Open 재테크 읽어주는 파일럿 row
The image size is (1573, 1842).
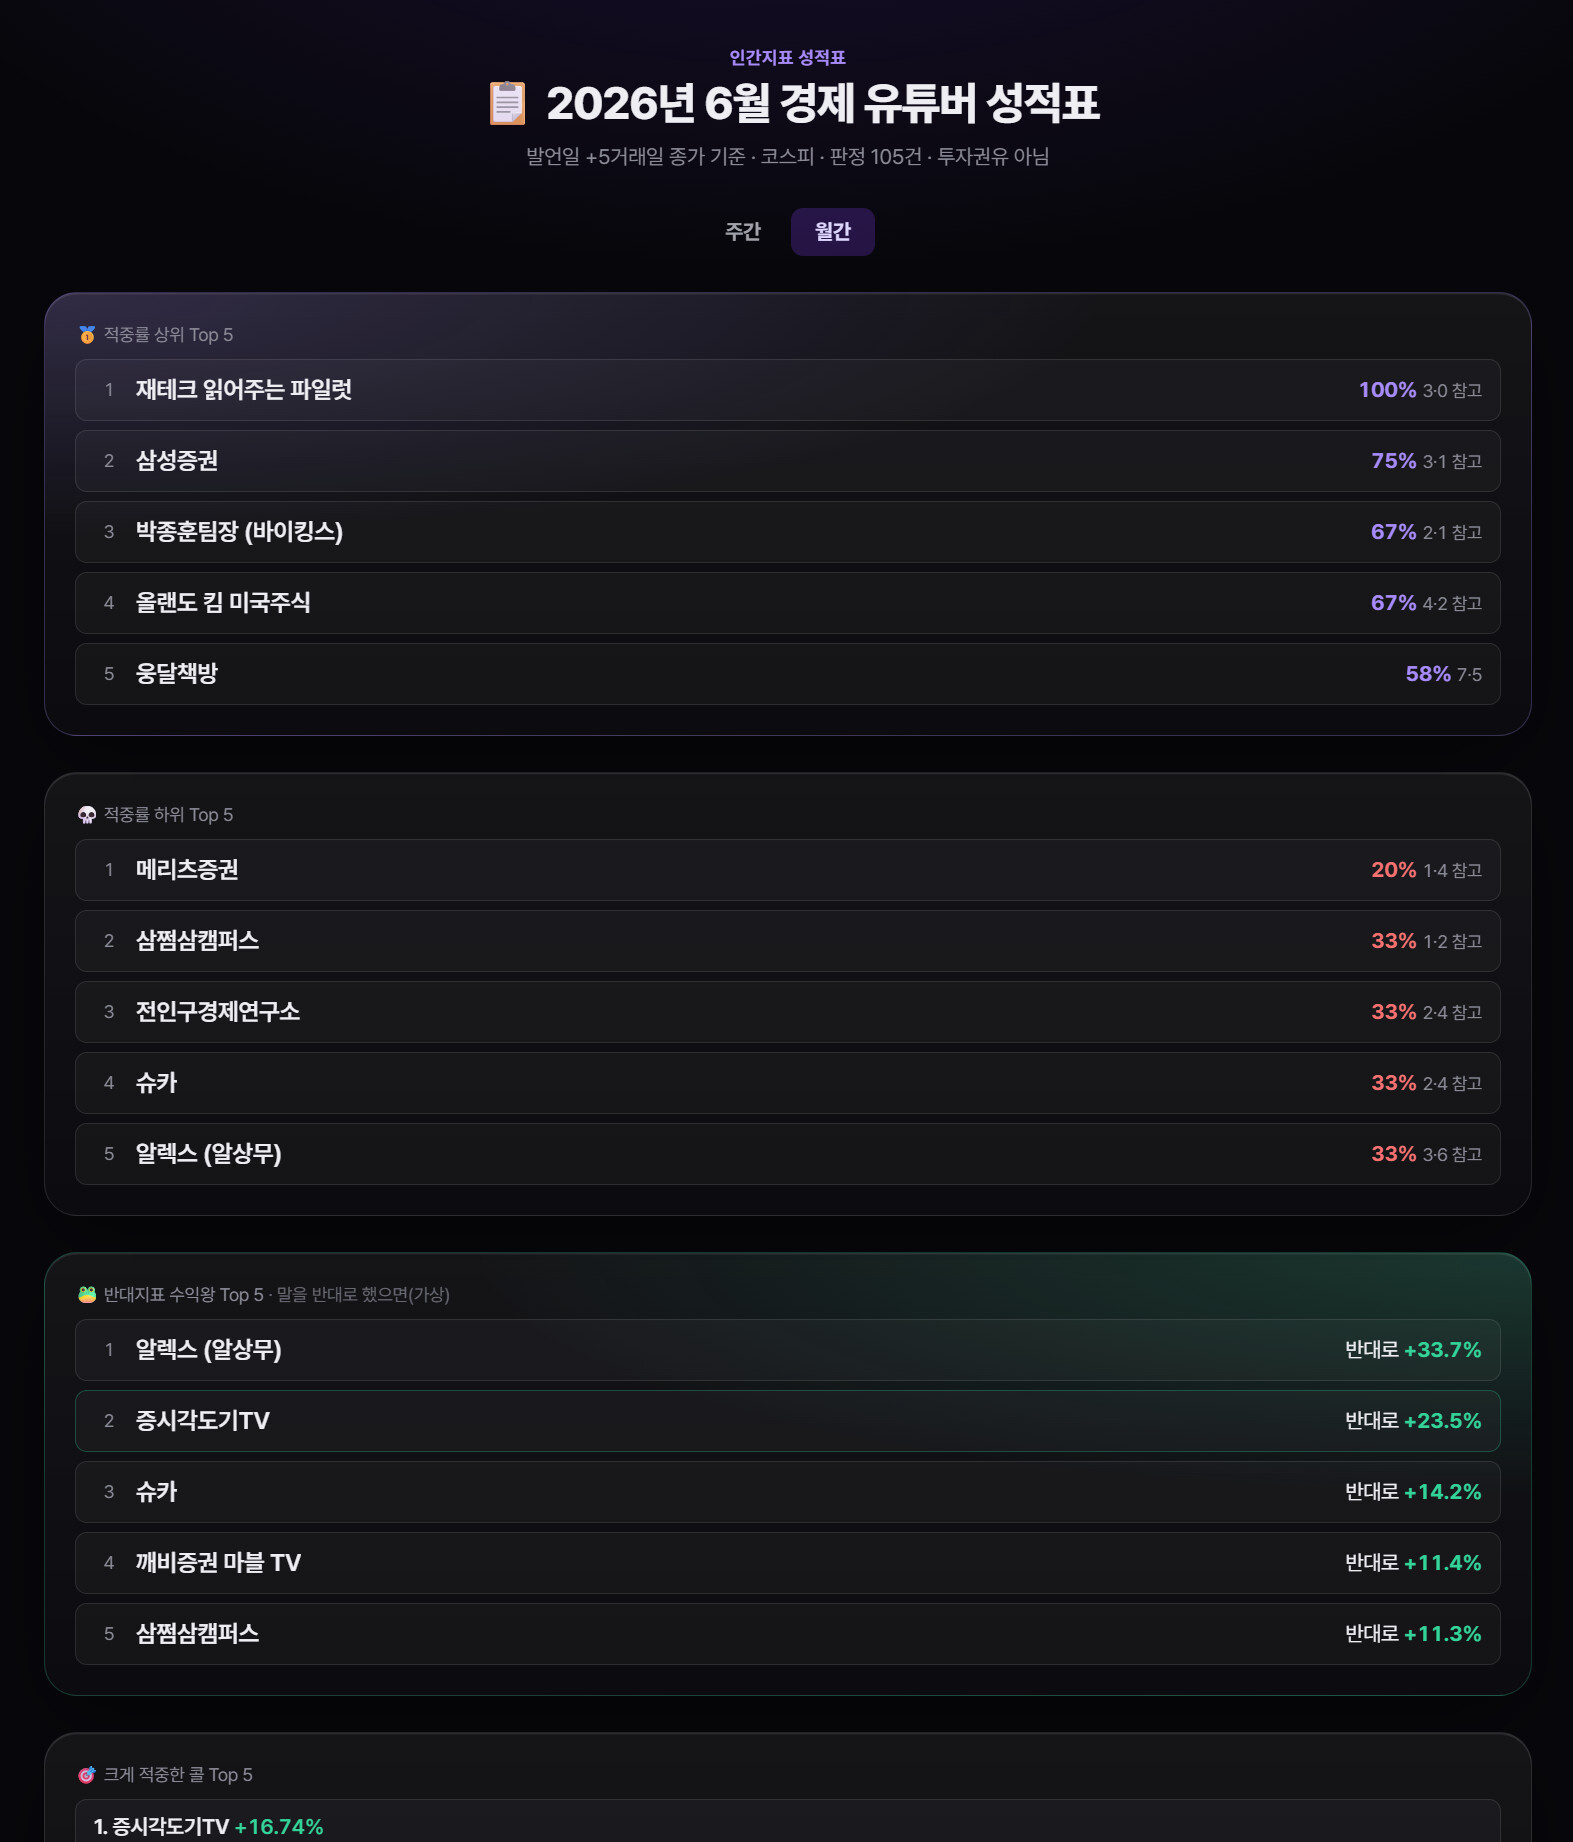click(788, 390)
